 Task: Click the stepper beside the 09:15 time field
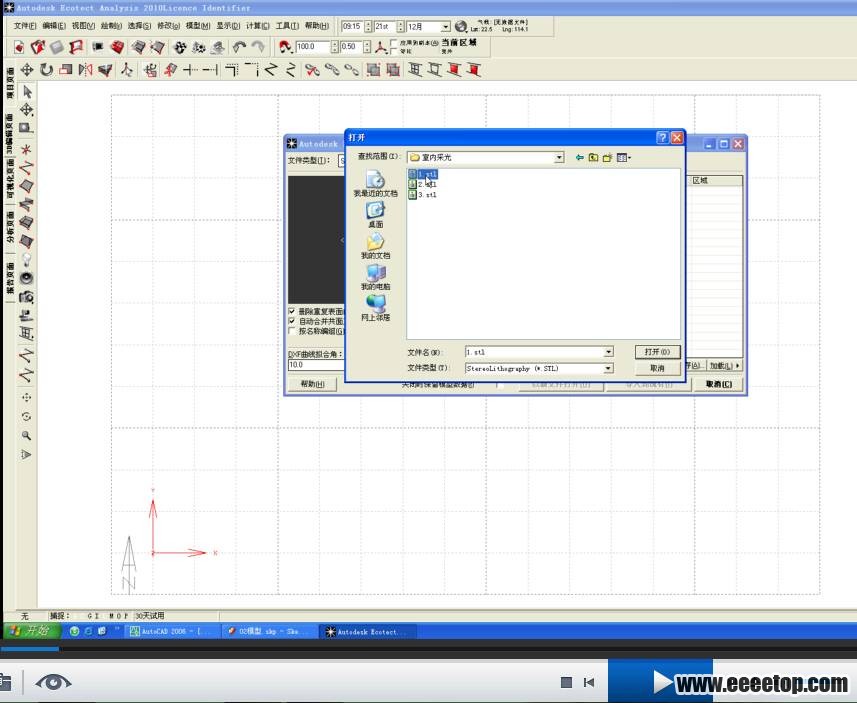pyautogui.click(x=368, y=27)
